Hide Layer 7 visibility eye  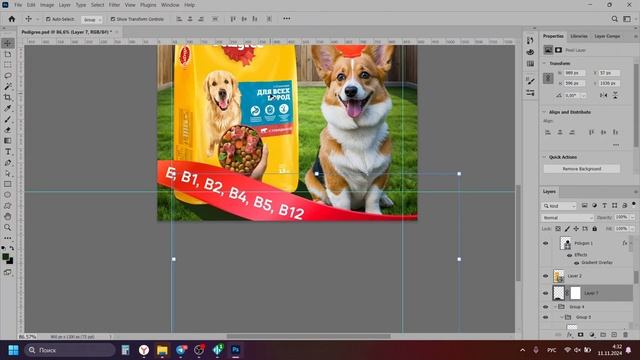click(x=546, y=293)
